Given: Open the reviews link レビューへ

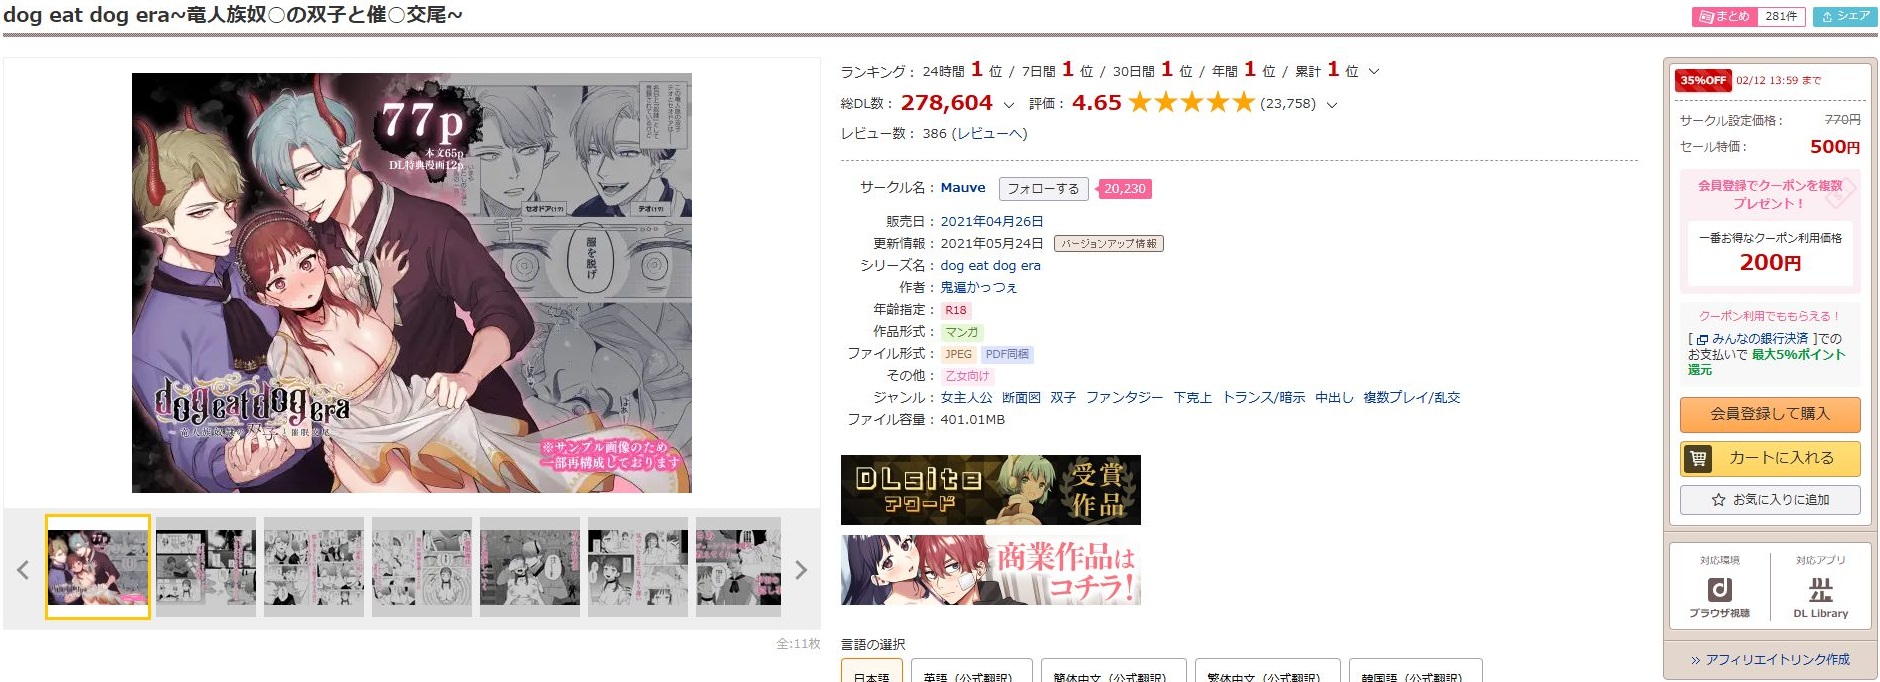Looking at the screenshot, I should 988,133.
